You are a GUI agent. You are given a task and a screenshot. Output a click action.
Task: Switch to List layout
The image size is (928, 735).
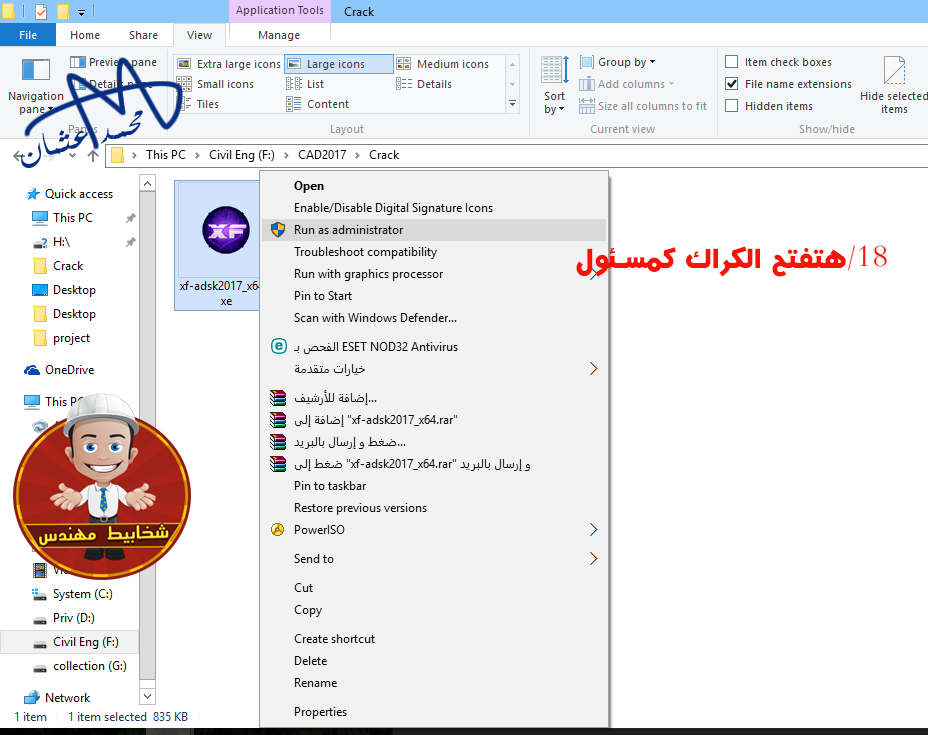pyautogui.click(x=305, y=84)
